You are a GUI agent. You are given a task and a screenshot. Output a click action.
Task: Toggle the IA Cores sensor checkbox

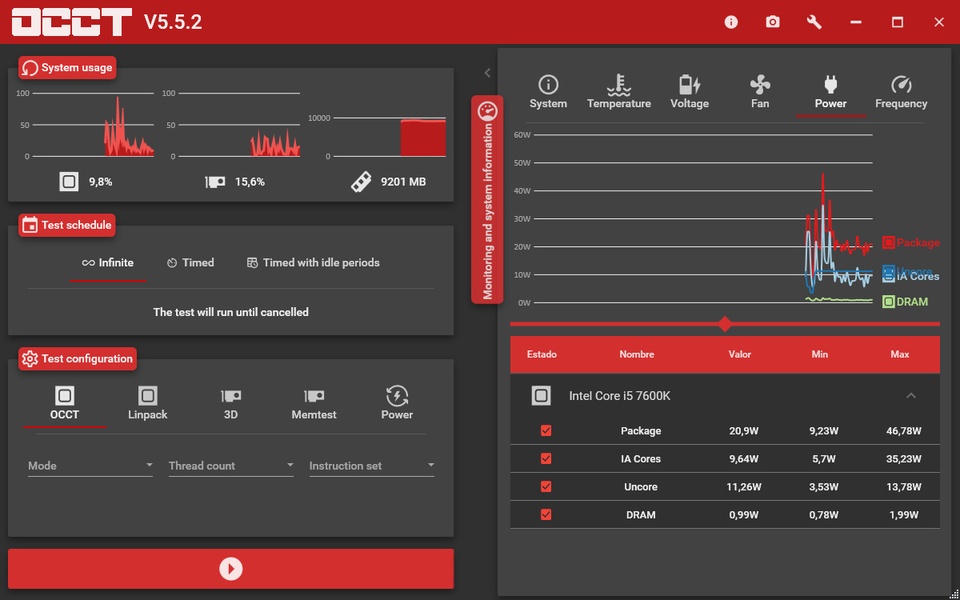546,459
